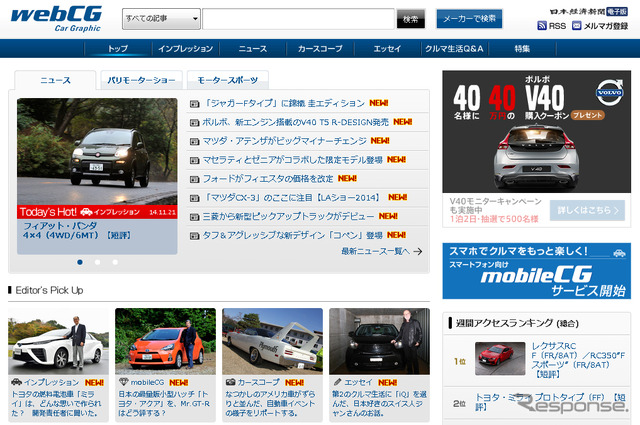Click the black iQ car thumbnail
Screen dimensions: 640x425
[x=380, y=341]
